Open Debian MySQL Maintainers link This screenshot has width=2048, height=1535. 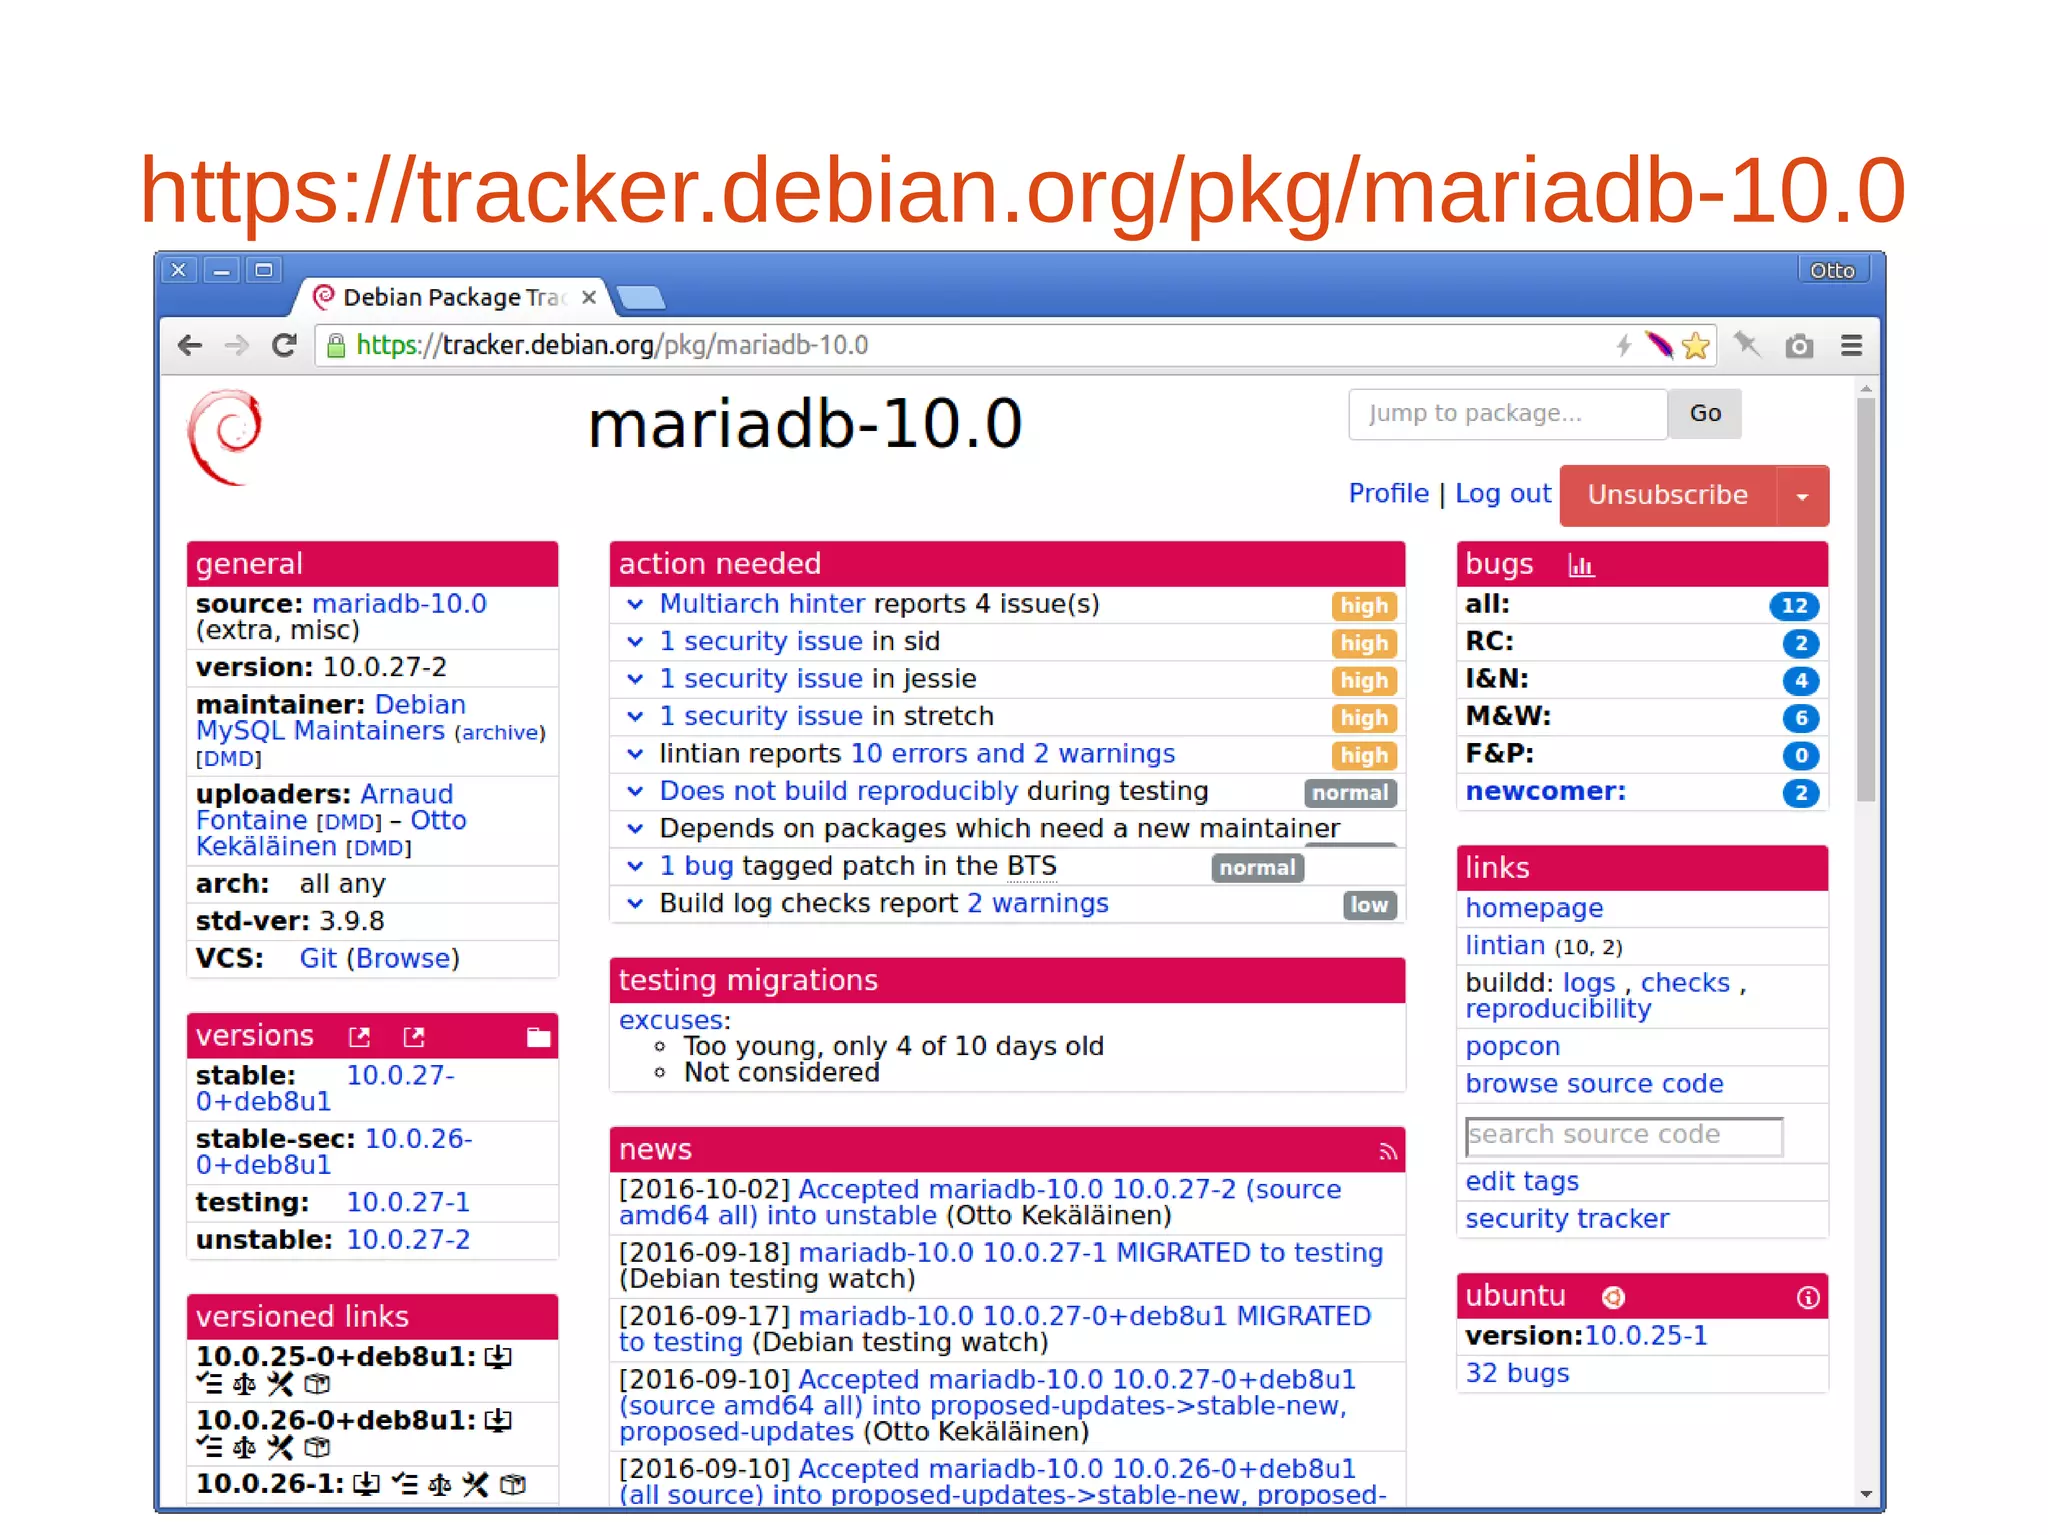(x=330, y=718)
